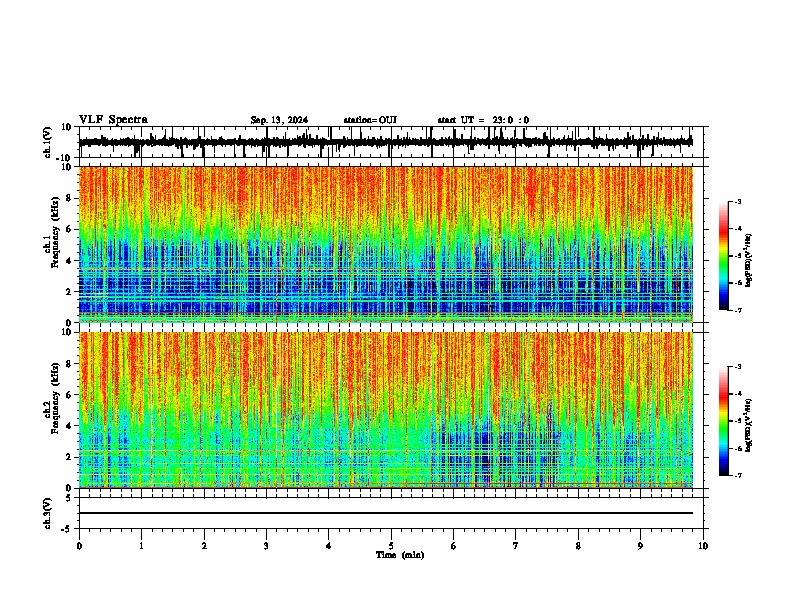Screen dimensions: 792x612
Task: Click the ch.1 frequency tick "2"
Action: pos(69,291)
